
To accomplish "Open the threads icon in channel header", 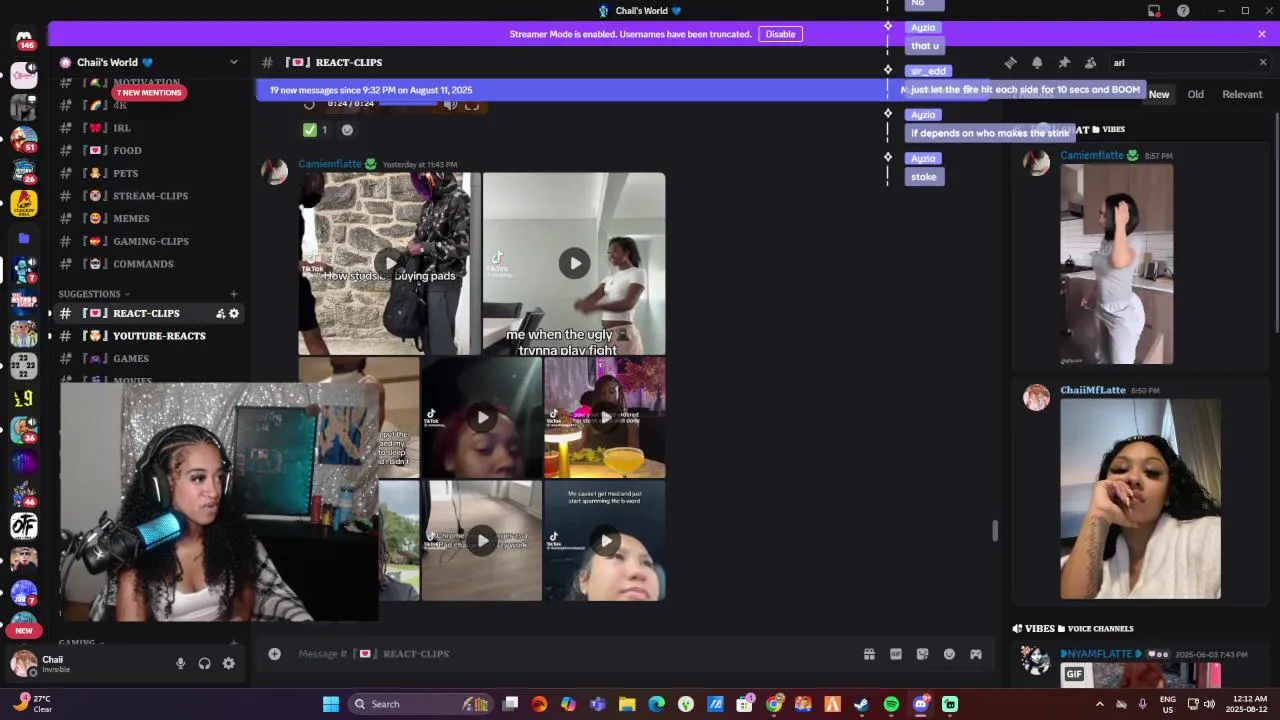I will click(x=1011, y=62).
